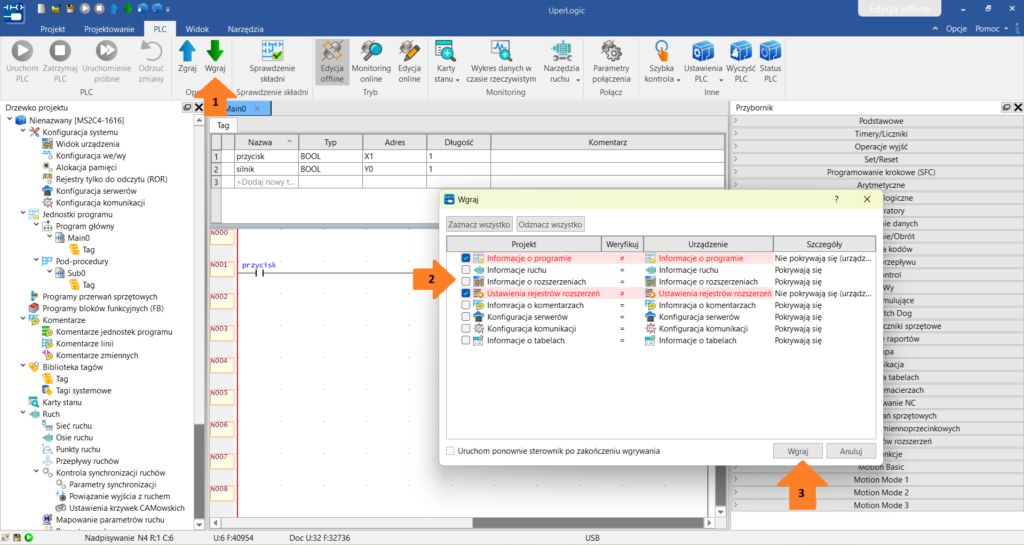Open Karty stanu in project tree
This screenshot has width=1024, height=545.
pyautogui.click(x=62, y=402)
